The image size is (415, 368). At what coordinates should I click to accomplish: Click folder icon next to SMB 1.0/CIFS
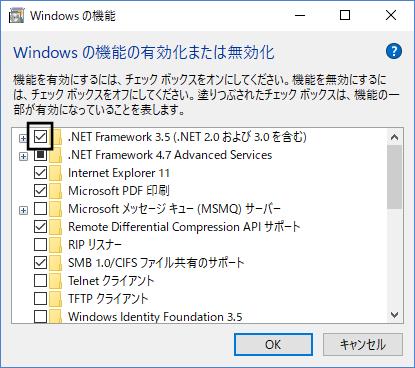point(56,263)
